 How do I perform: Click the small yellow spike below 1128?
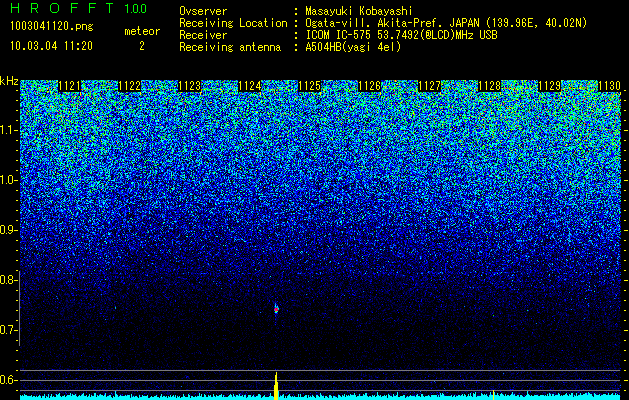pos(493,395)
